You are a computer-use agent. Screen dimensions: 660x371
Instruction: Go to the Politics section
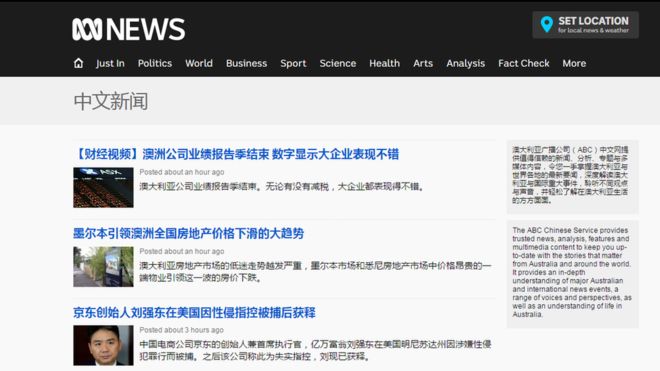(155, 63)
